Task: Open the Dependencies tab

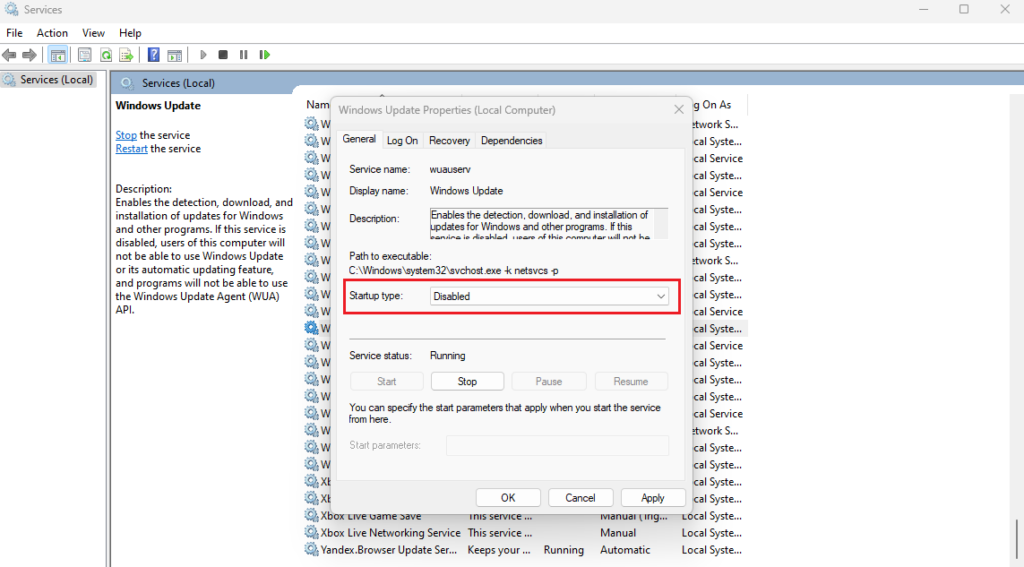Action: coord(511,141)
